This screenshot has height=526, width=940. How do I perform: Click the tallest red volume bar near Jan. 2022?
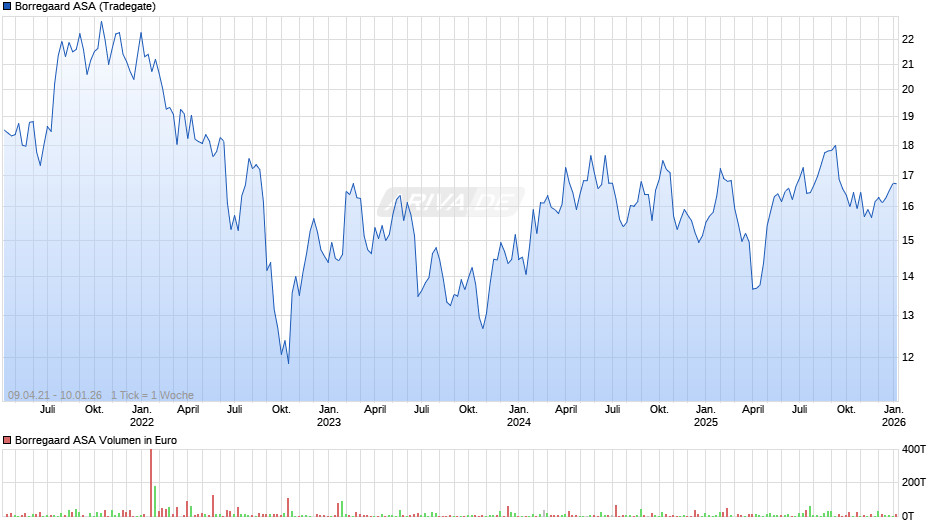[x=151, y=483]
